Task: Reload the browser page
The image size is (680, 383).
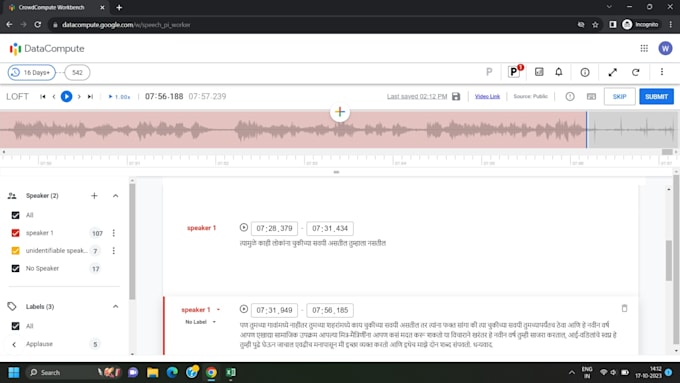Action: 38,25
